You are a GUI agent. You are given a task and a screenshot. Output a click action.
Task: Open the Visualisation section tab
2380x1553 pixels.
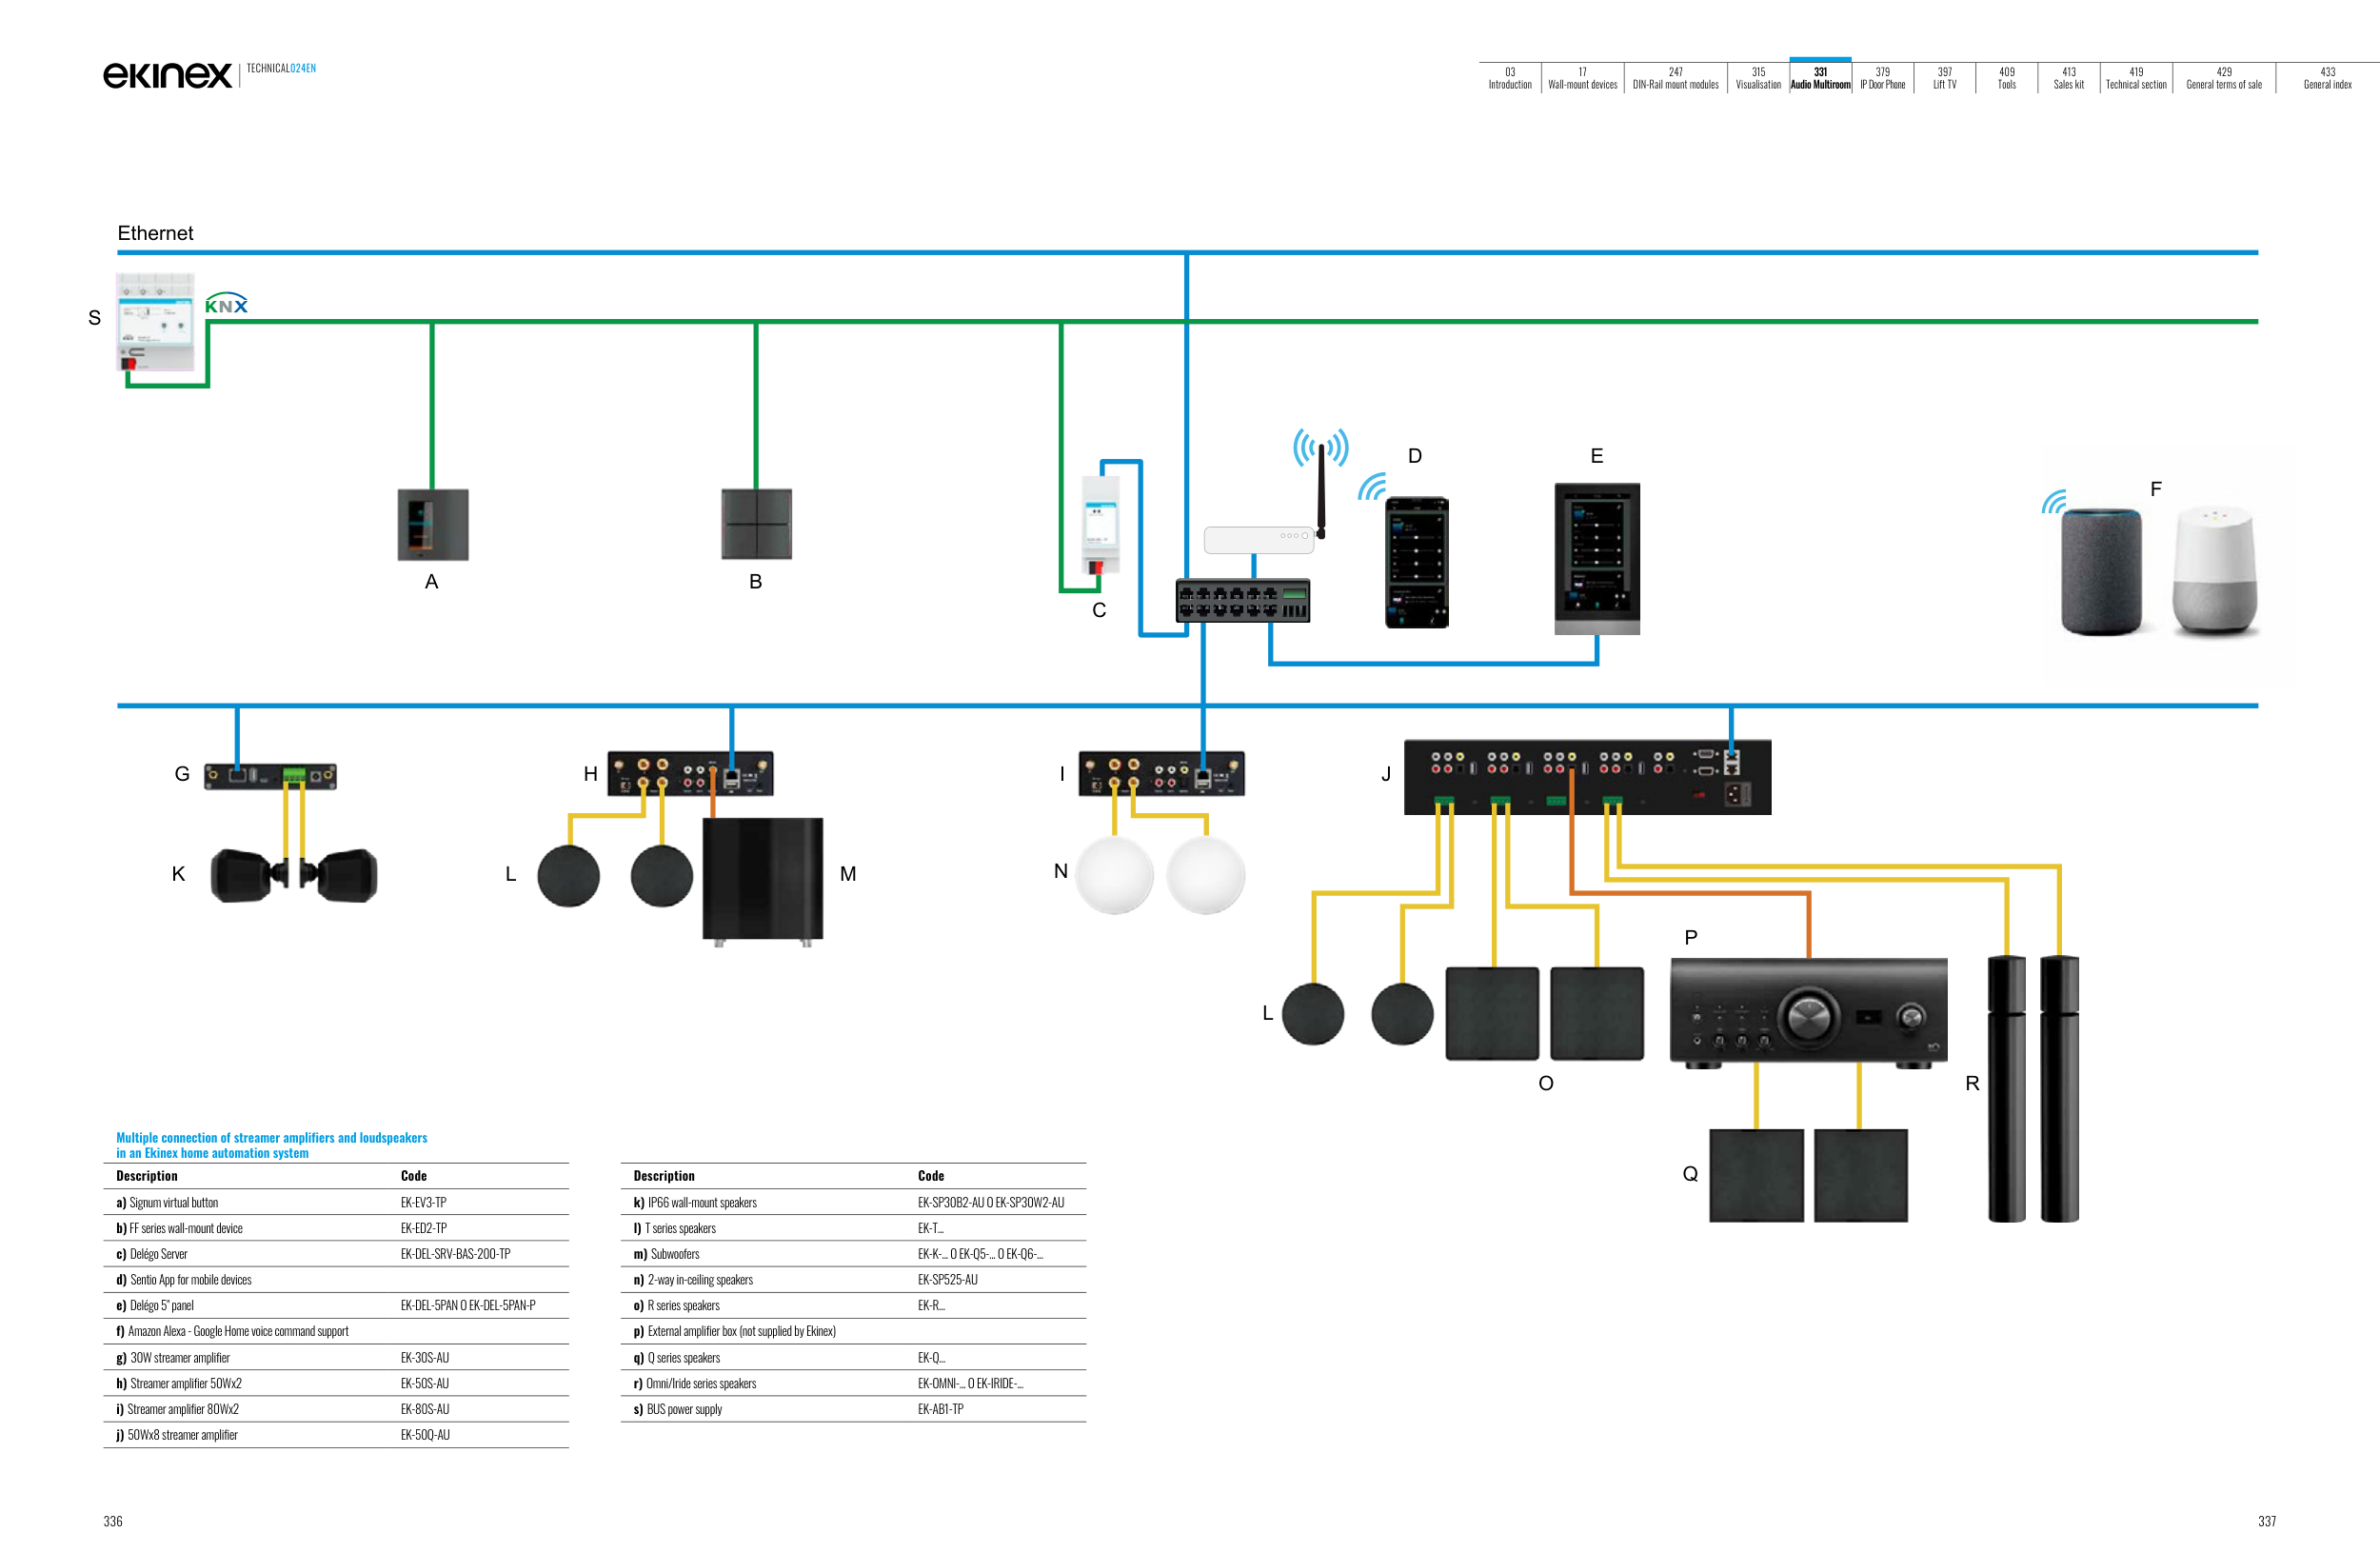(1757, 78)
